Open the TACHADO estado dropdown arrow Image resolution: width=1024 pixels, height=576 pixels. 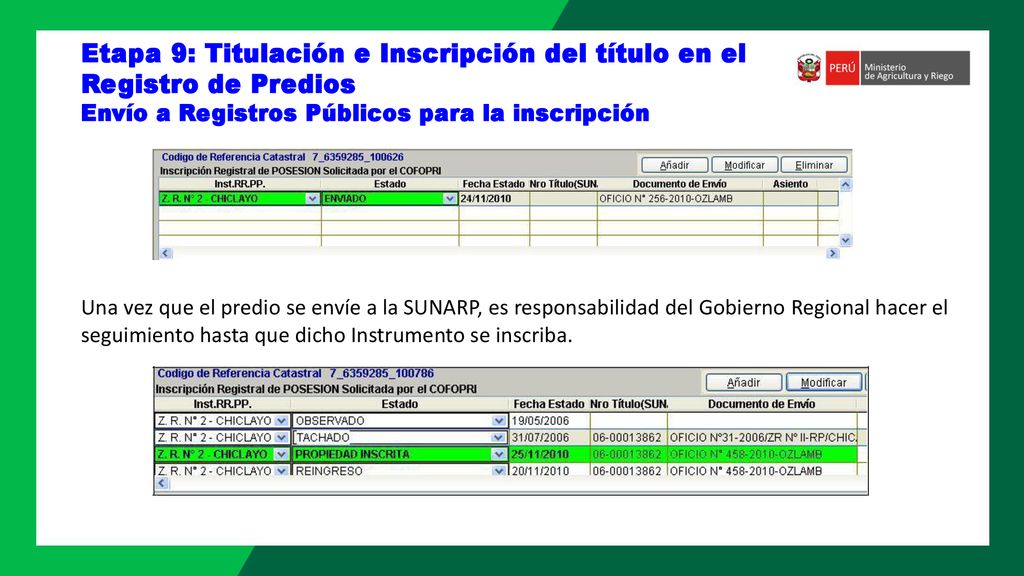(x=498, y=438)
